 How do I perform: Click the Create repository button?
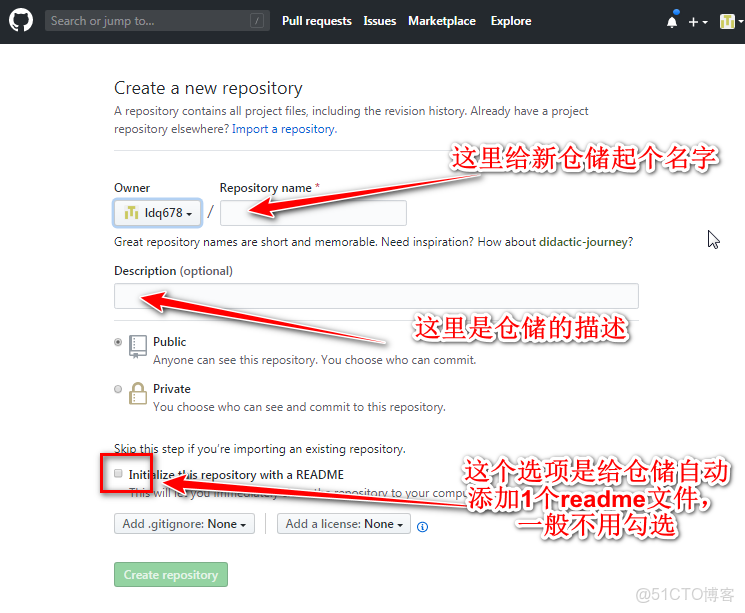pos(171,575)
